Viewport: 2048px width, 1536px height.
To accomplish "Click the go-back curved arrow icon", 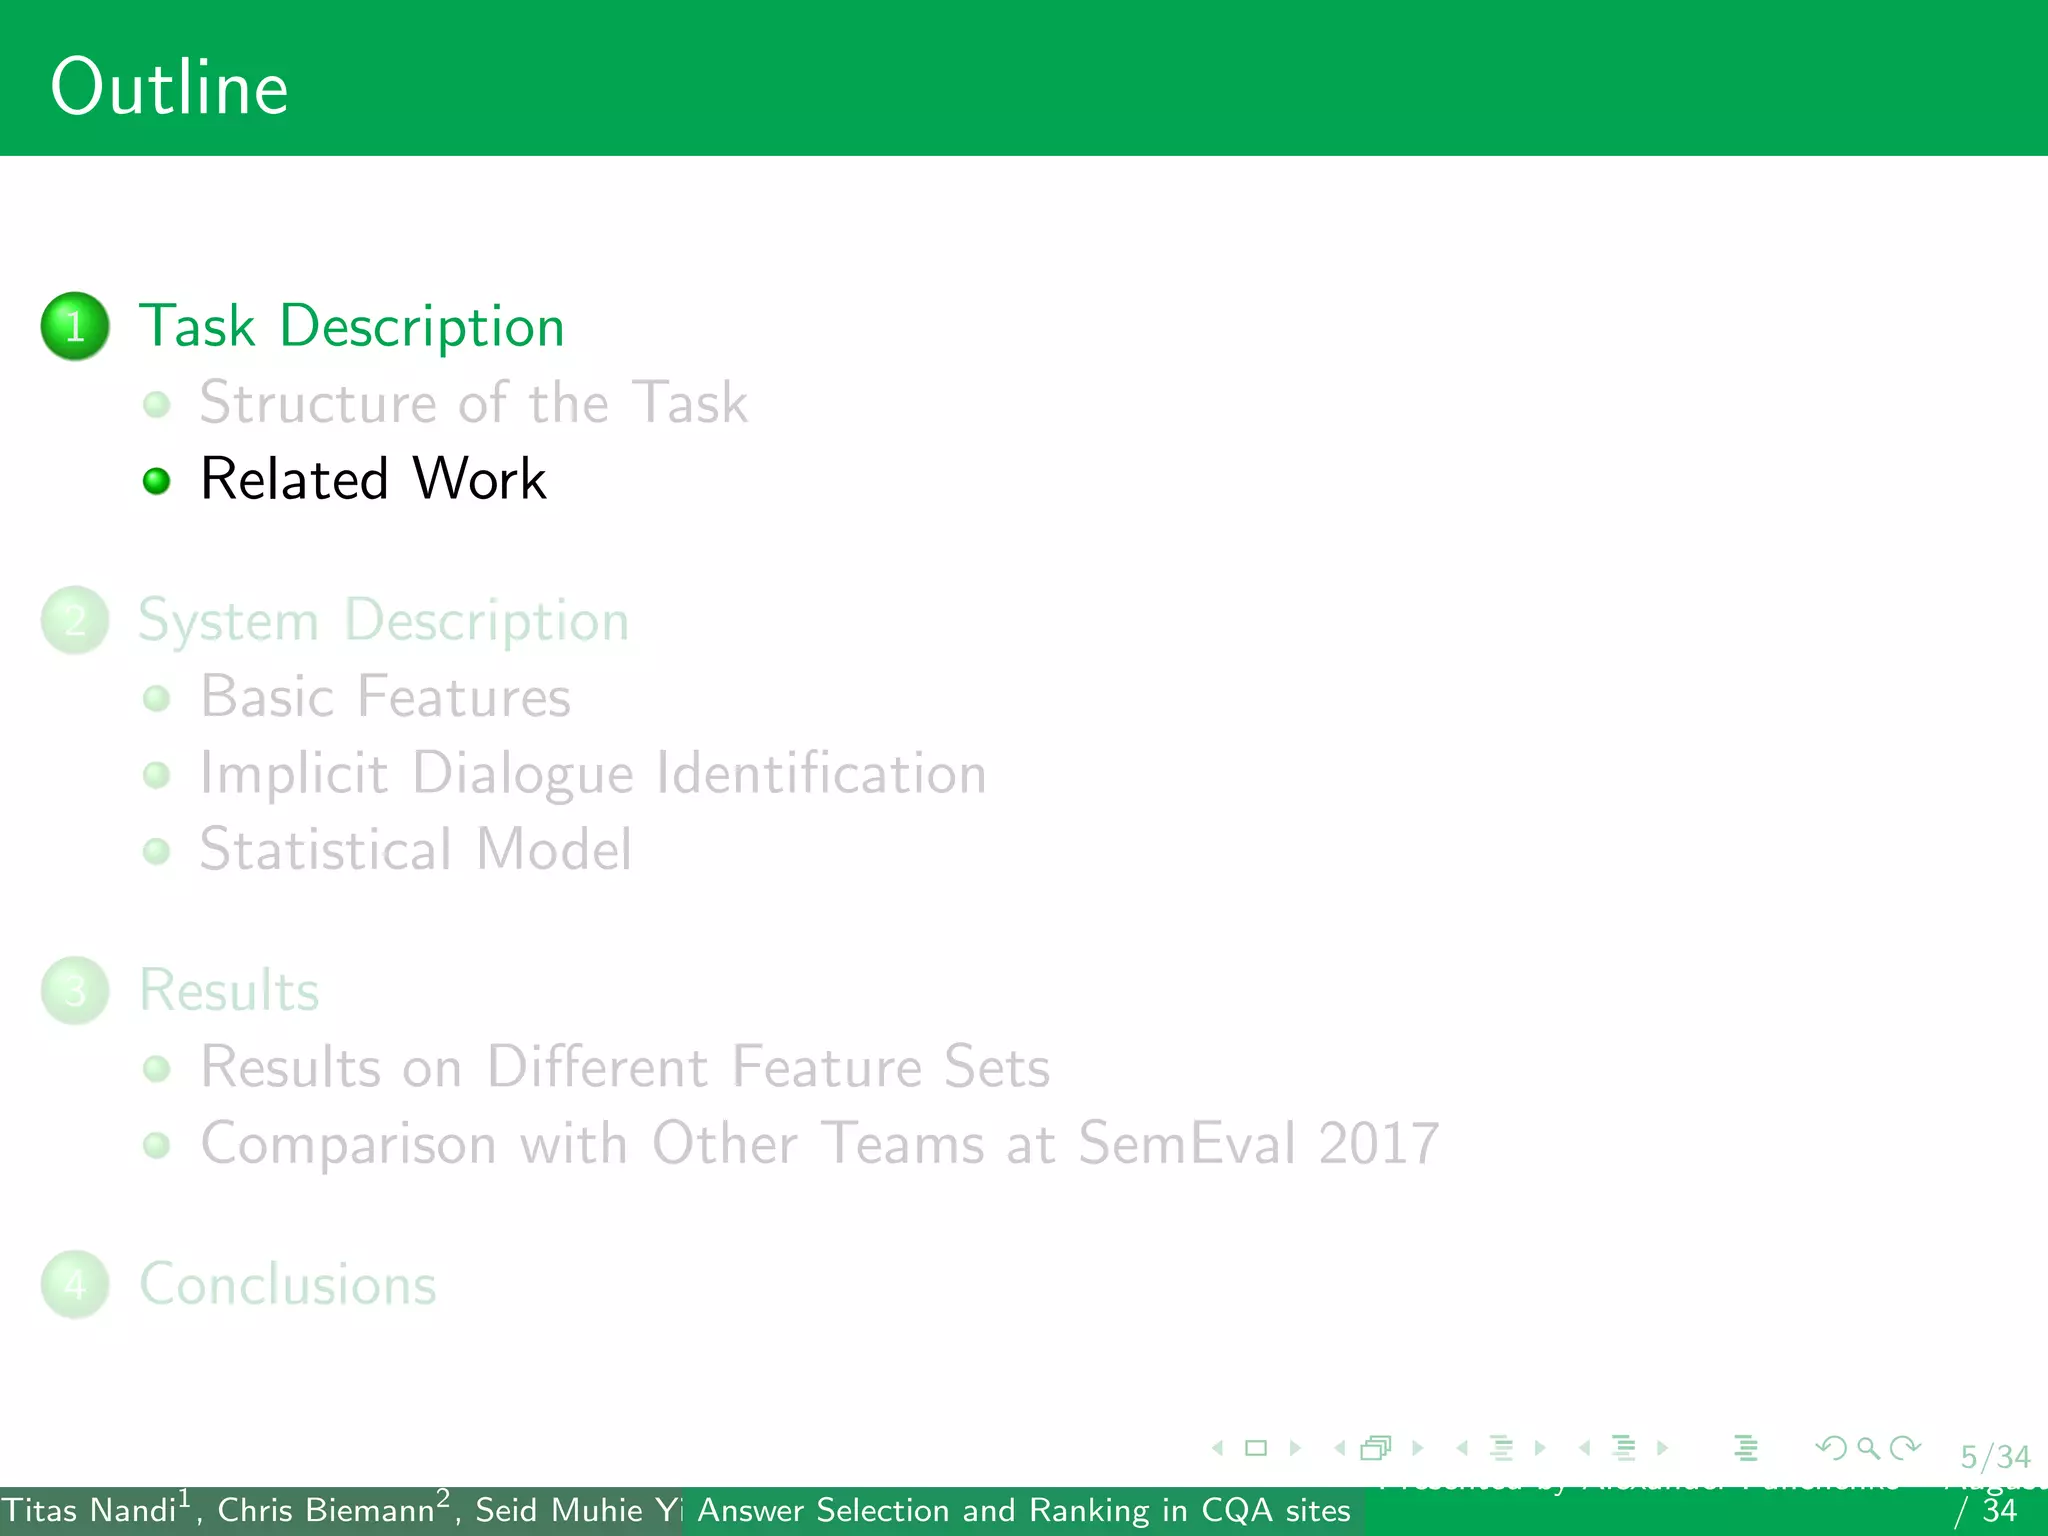I will point(1831,1448).
